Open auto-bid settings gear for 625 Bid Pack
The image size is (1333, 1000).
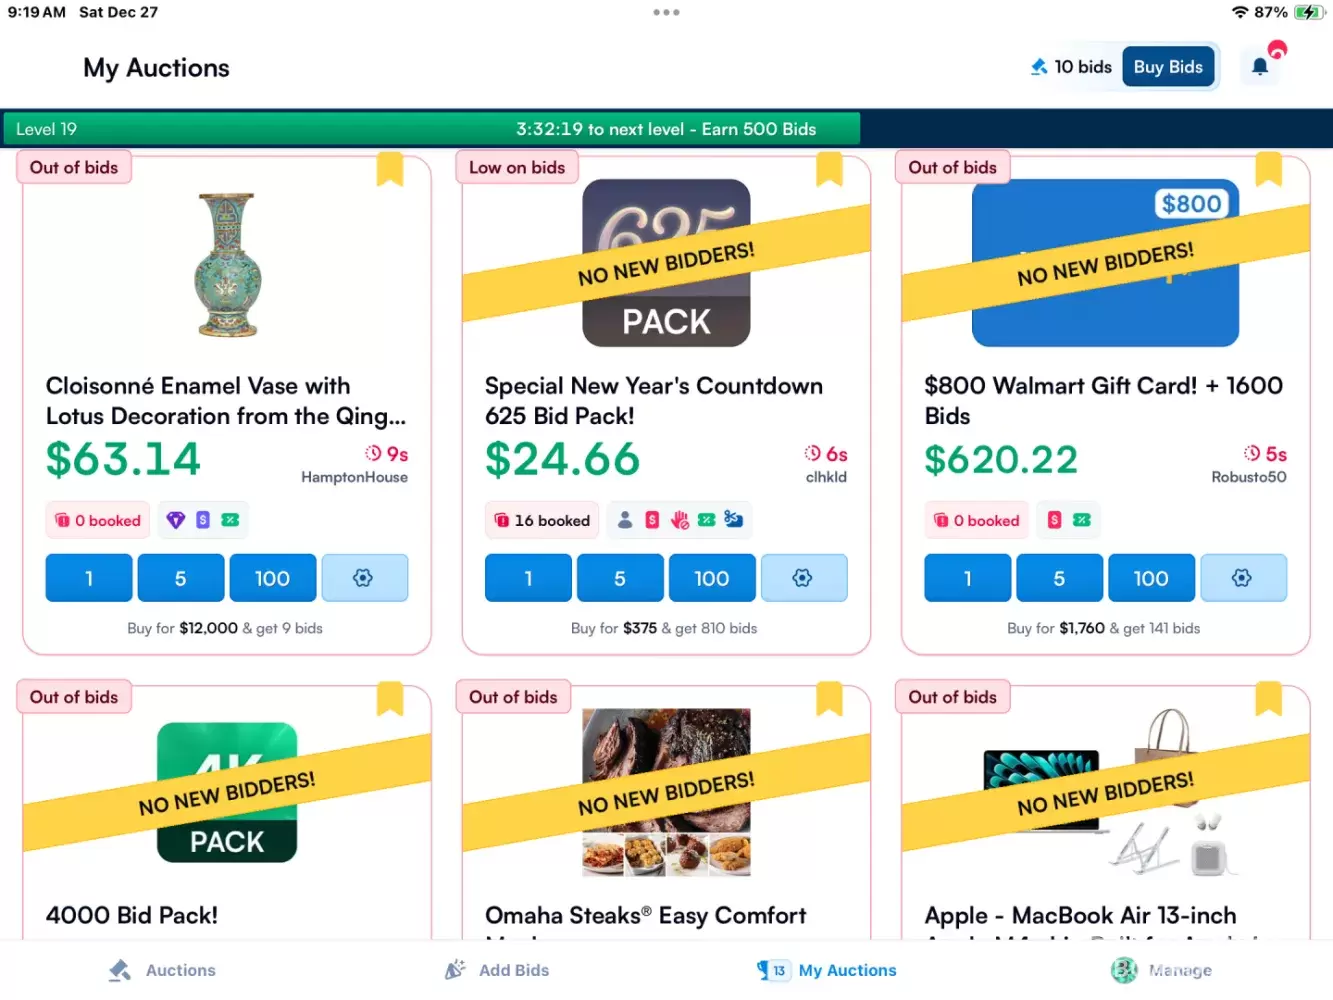click(804, 578)
